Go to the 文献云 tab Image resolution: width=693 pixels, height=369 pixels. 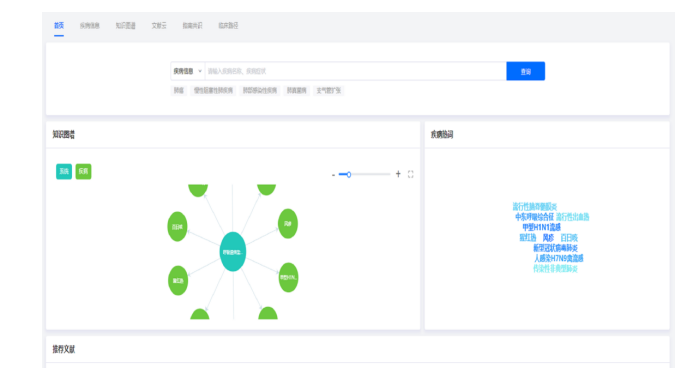click(159, 26)
